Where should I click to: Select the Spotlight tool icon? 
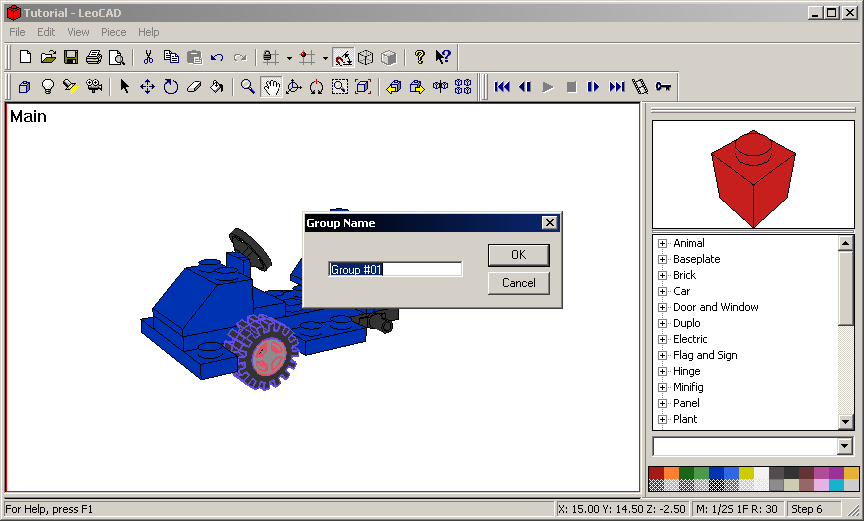click(x=70, y=87)
